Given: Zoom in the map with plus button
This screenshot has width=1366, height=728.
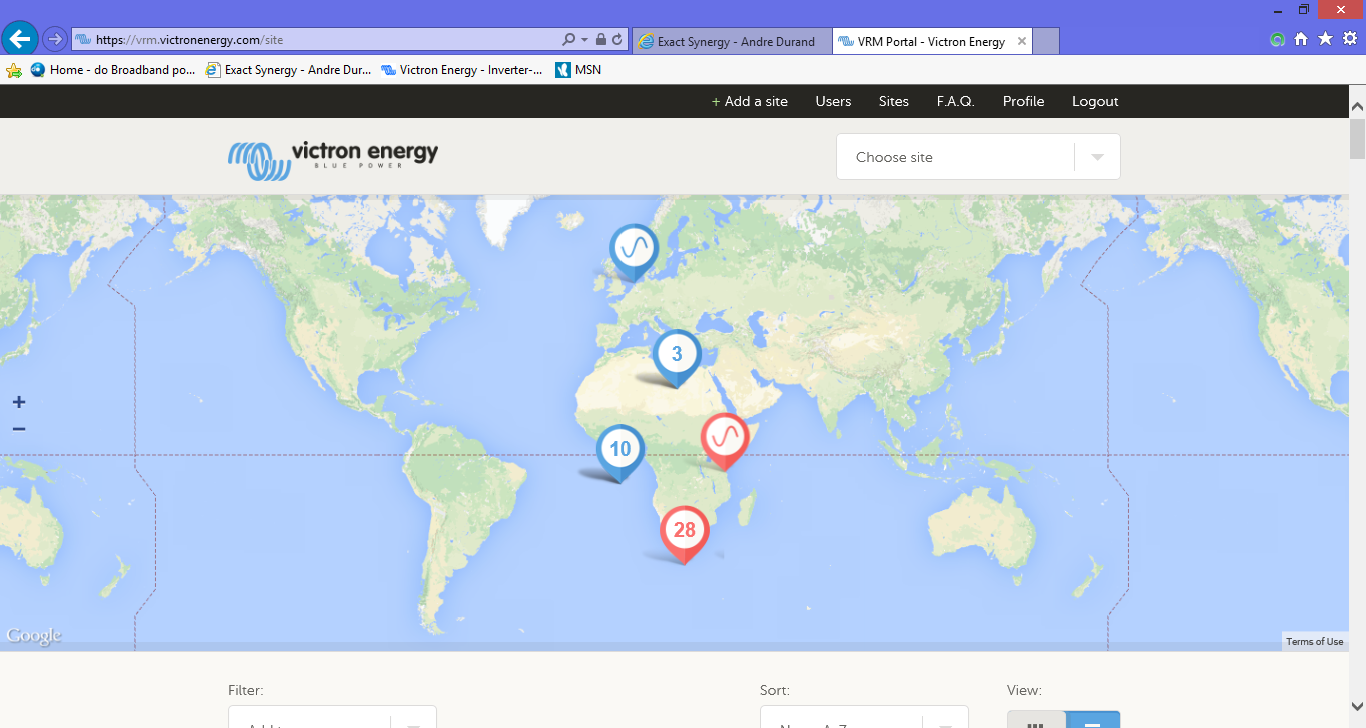Looking at the screenshot, I should click(19, 402).
